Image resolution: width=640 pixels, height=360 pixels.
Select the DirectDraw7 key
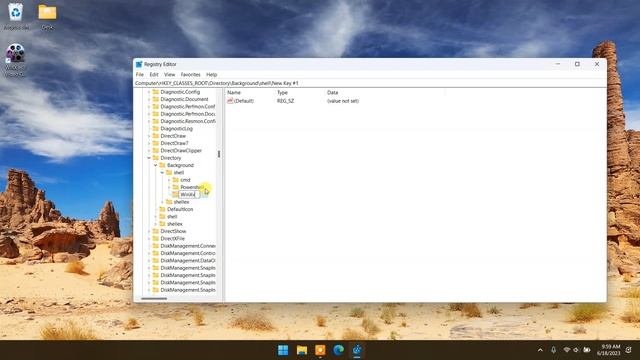(174, 143)
